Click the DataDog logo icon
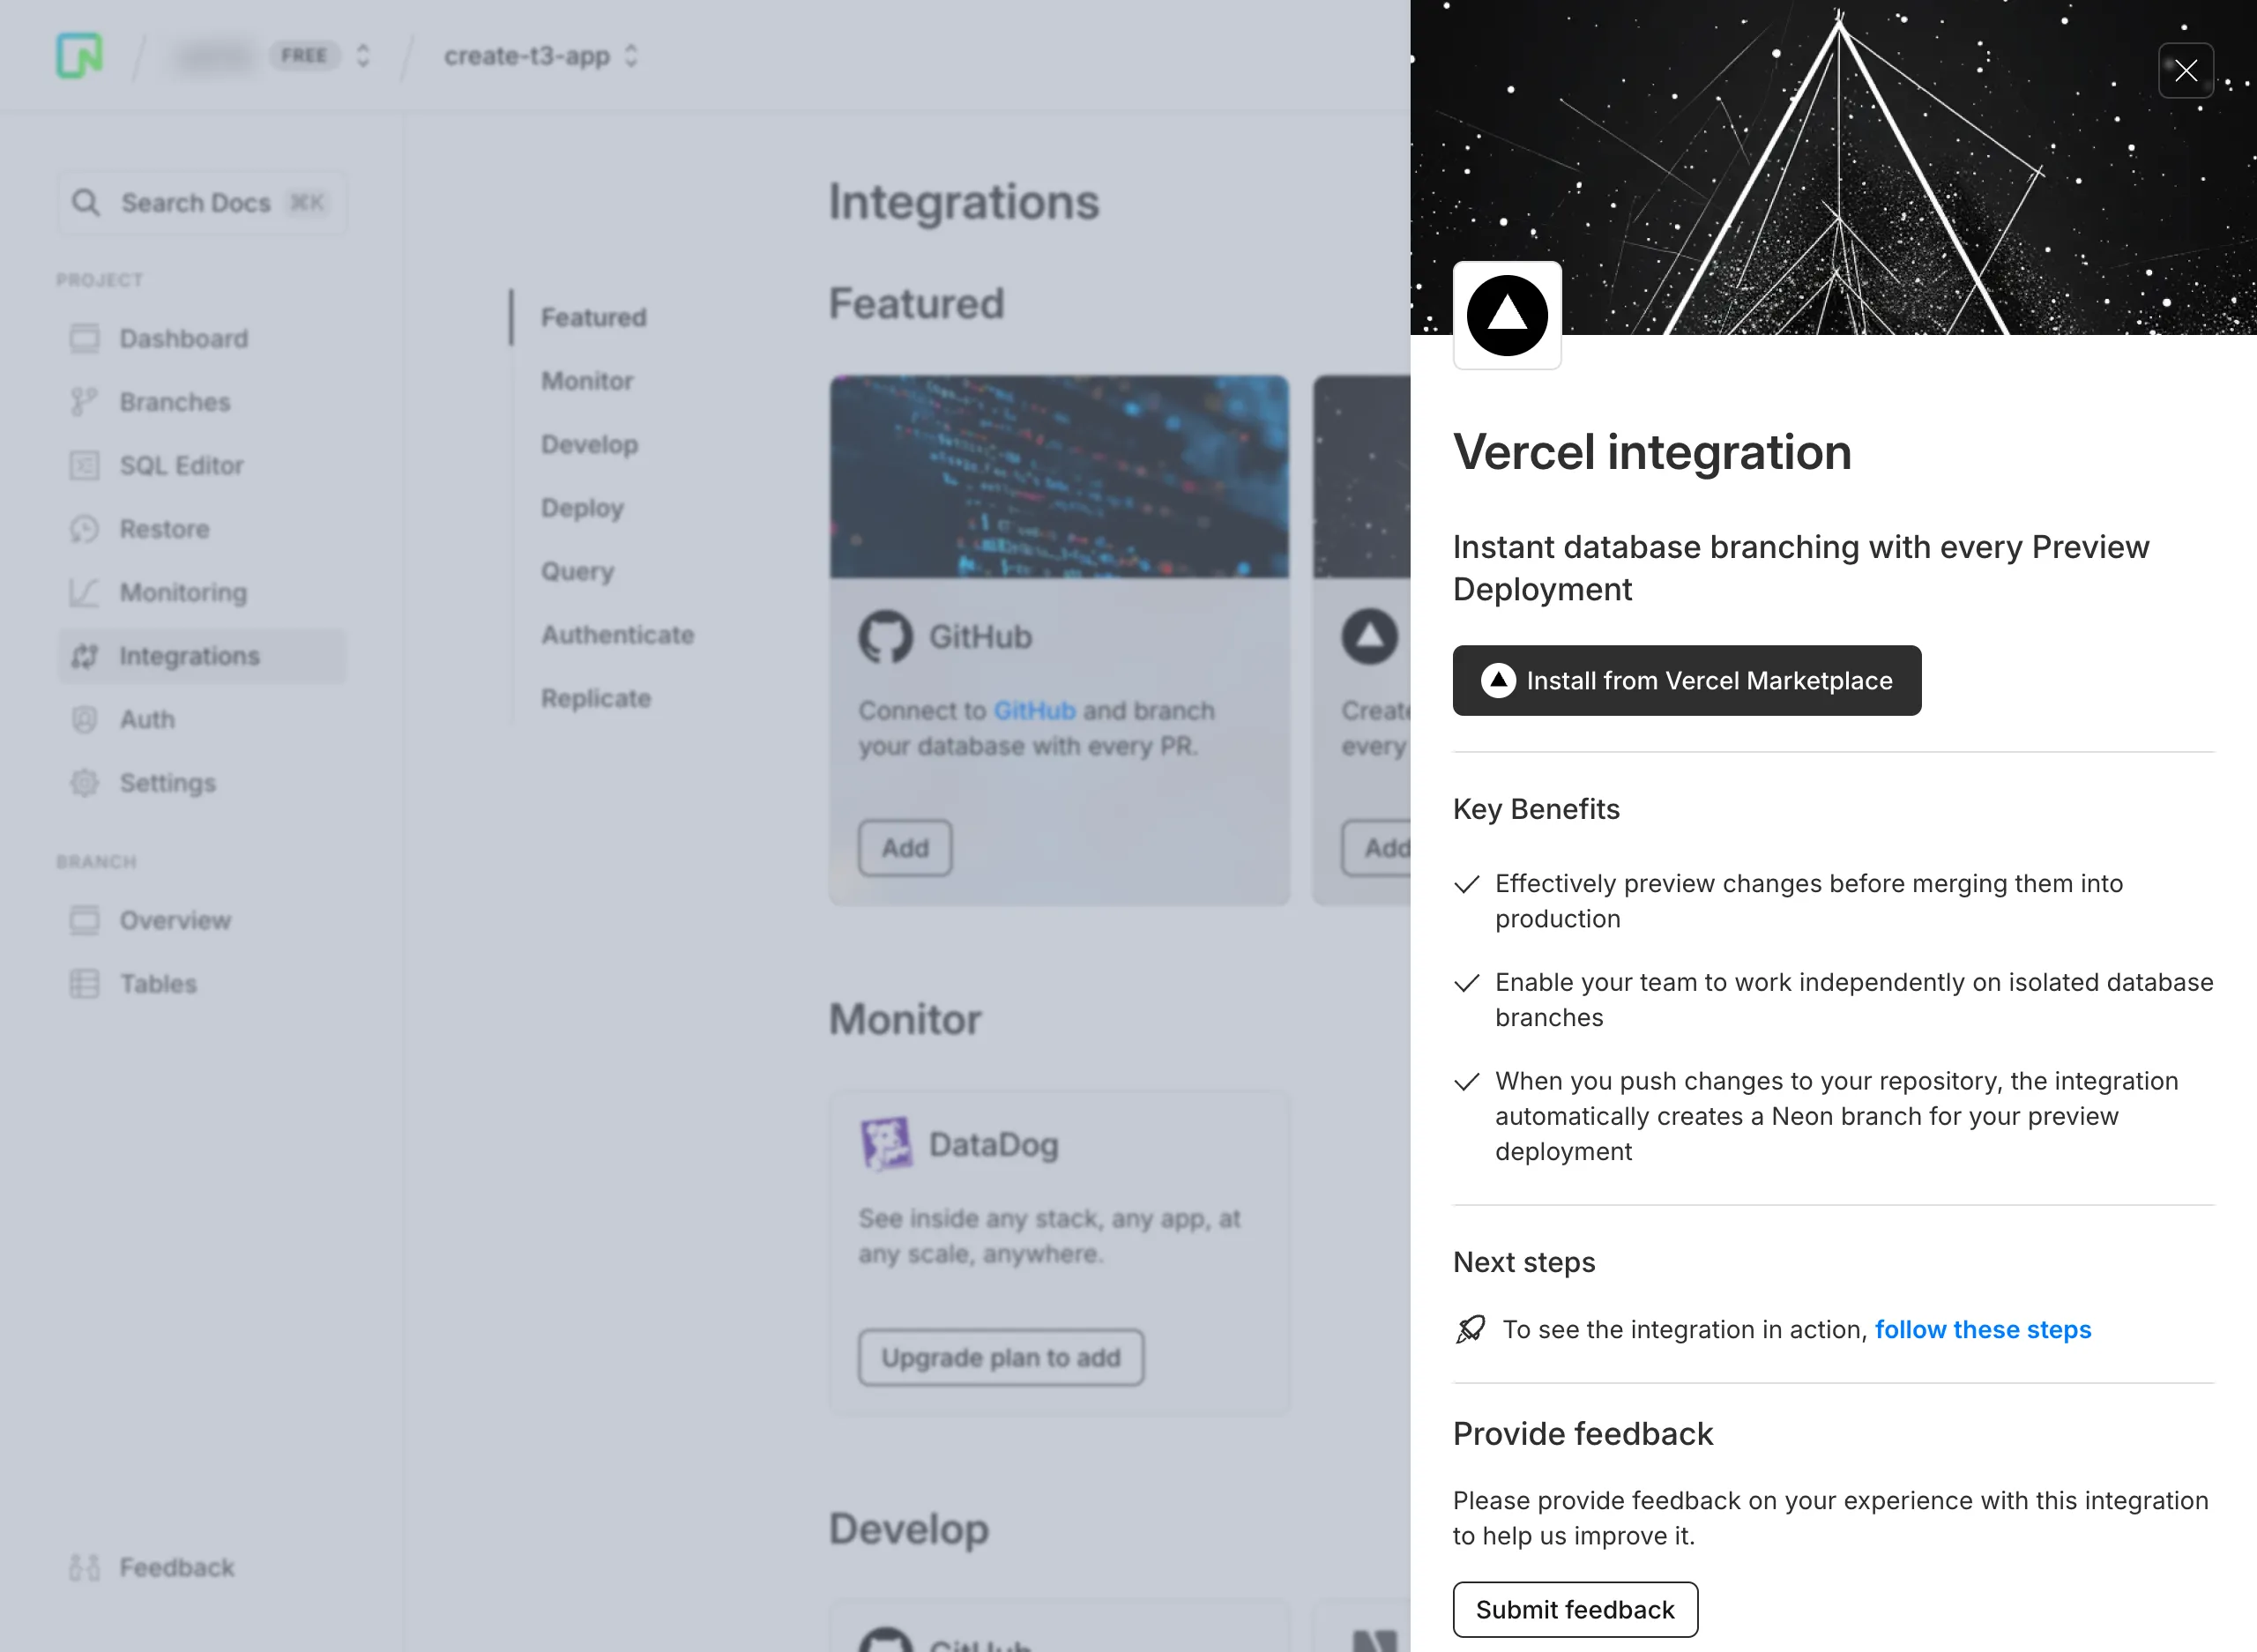The width and height of the screenshot is (2257, 1652). coord(885,1143)
